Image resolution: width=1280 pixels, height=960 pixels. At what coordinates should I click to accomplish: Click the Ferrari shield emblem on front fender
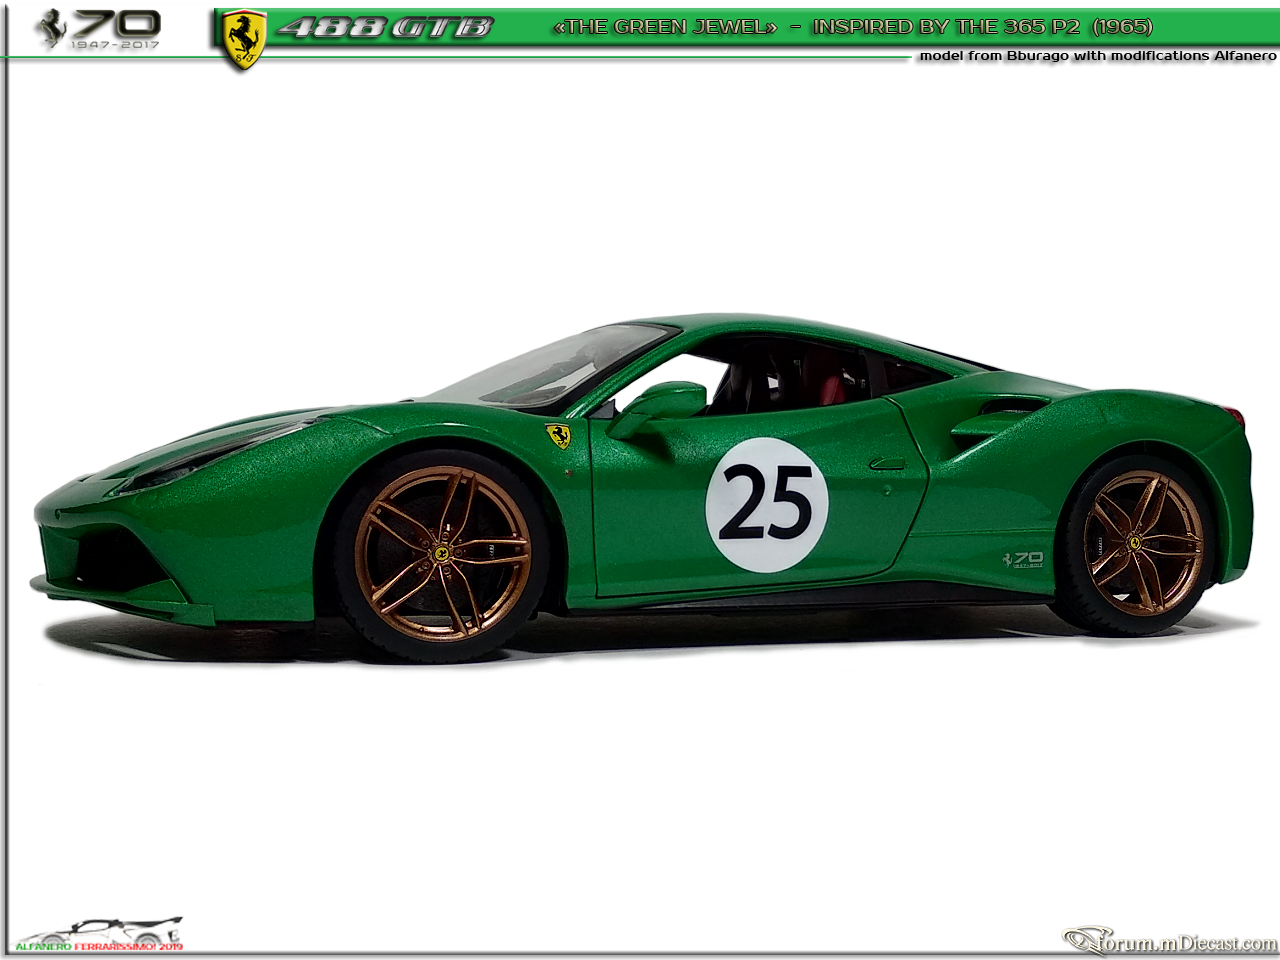(x=558, y=436)
